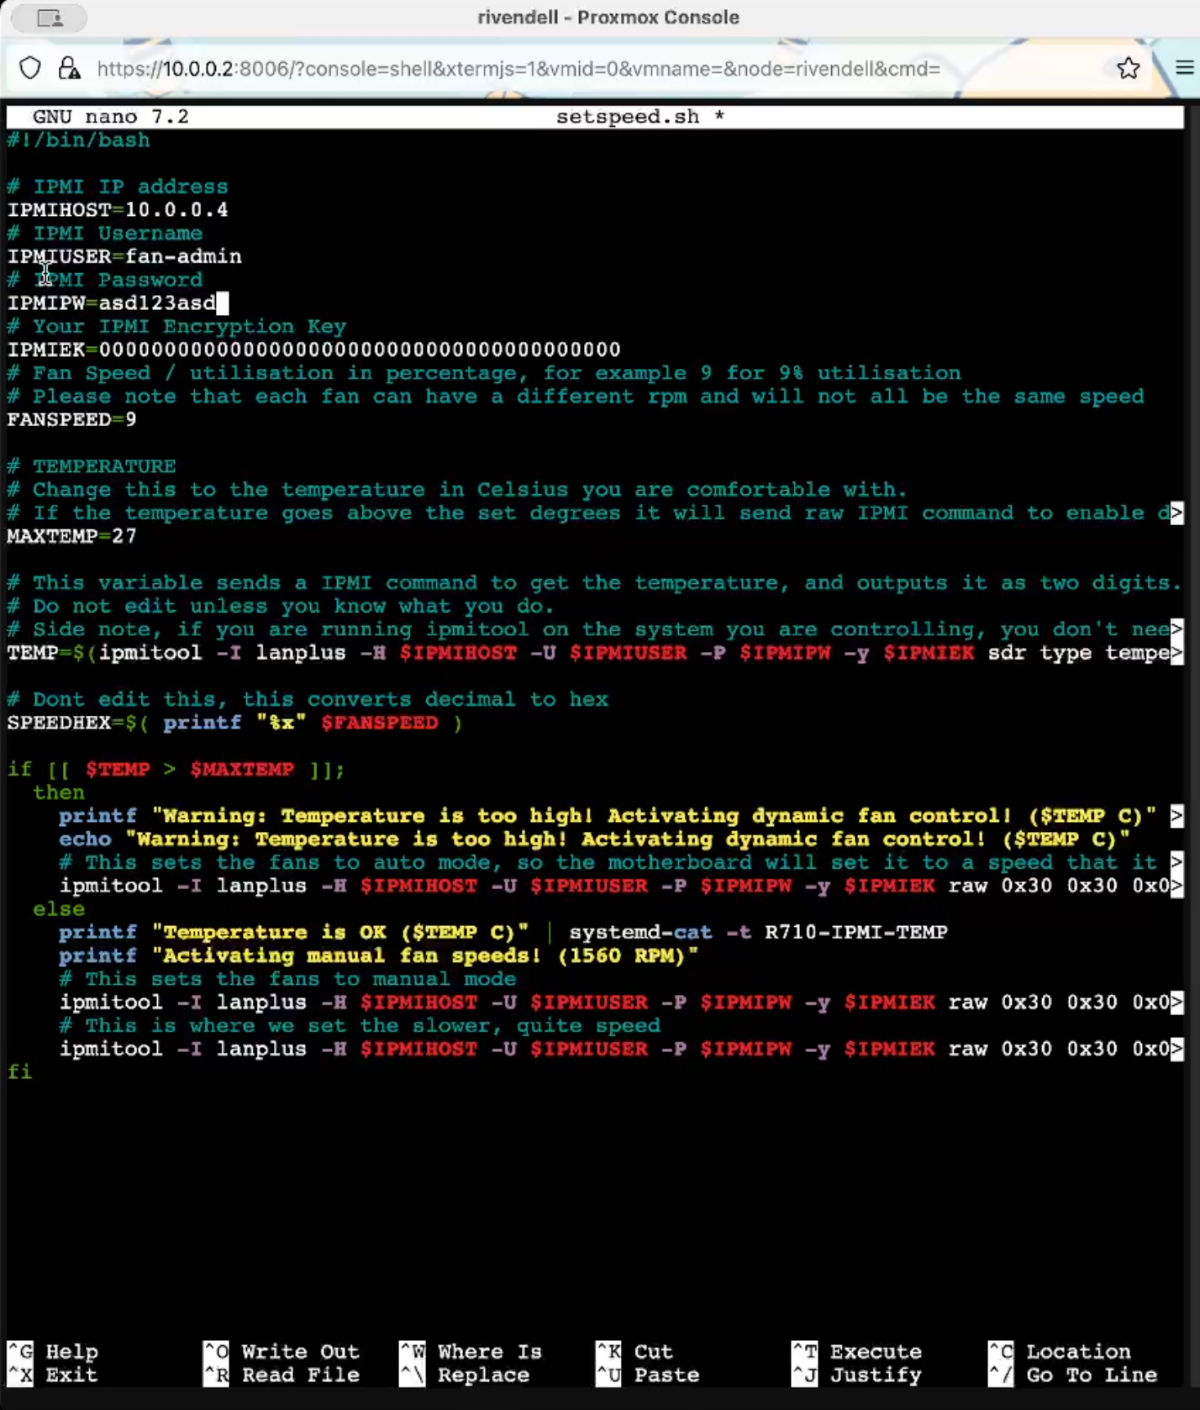Bookmark this page with star icon
The image size is (1200, 1410).
coord(1128,68)
